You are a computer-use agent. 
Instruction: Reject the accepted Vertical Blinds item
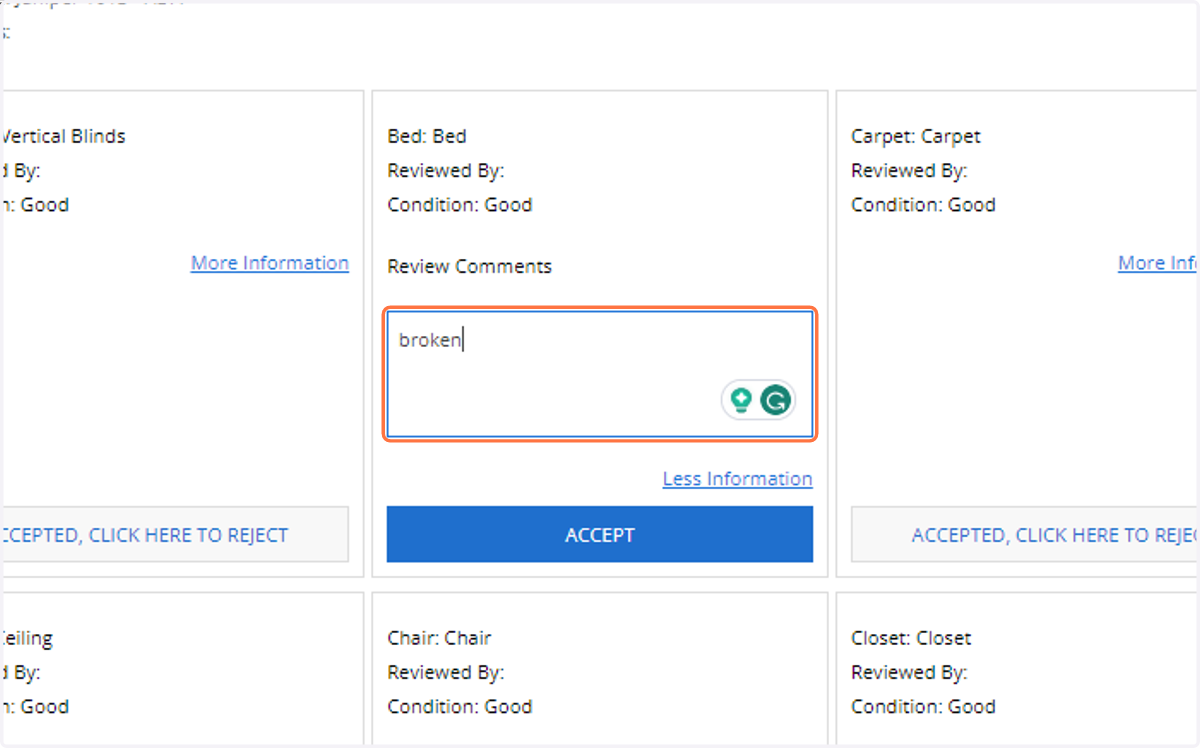175,535
